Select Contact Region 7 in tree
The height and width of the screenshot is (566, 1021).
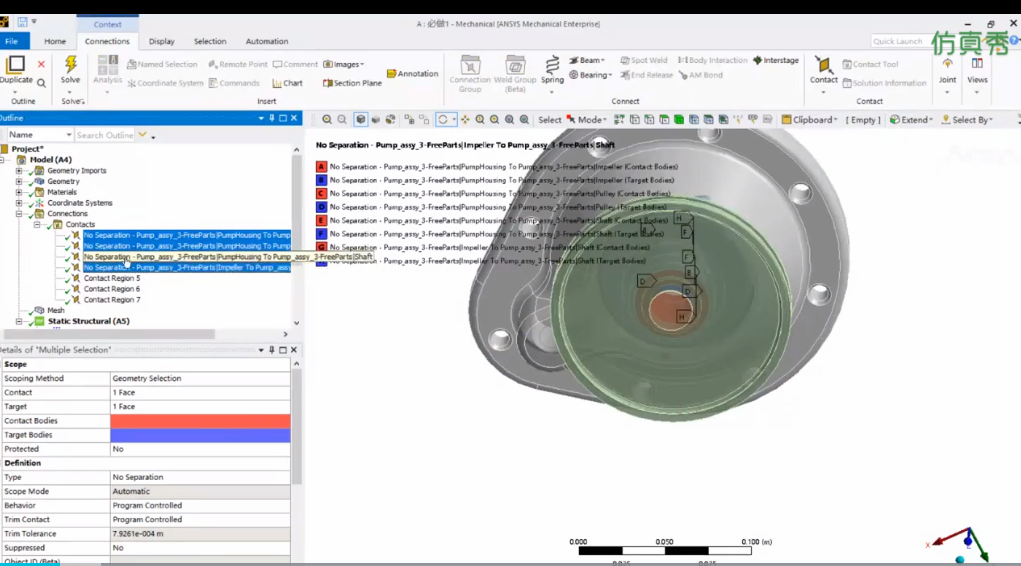(111, 300)
